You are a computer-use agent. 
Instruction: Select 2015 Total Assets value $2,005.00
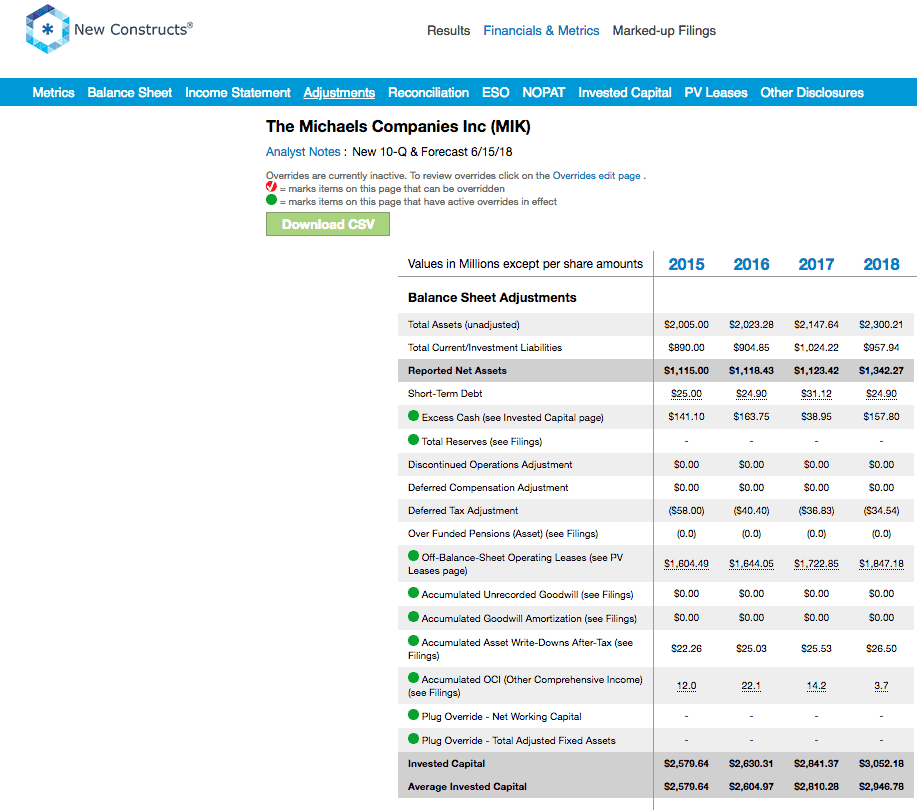click(687, 325)
